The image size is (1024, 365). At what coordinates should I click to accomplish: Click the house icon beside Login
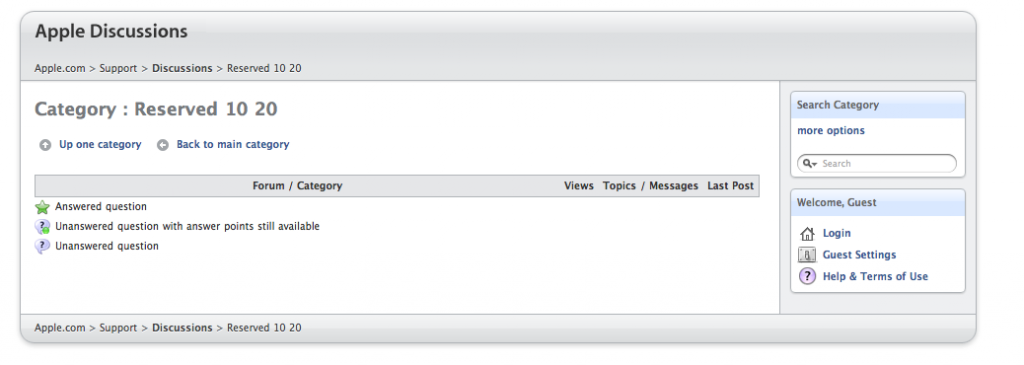808,234
